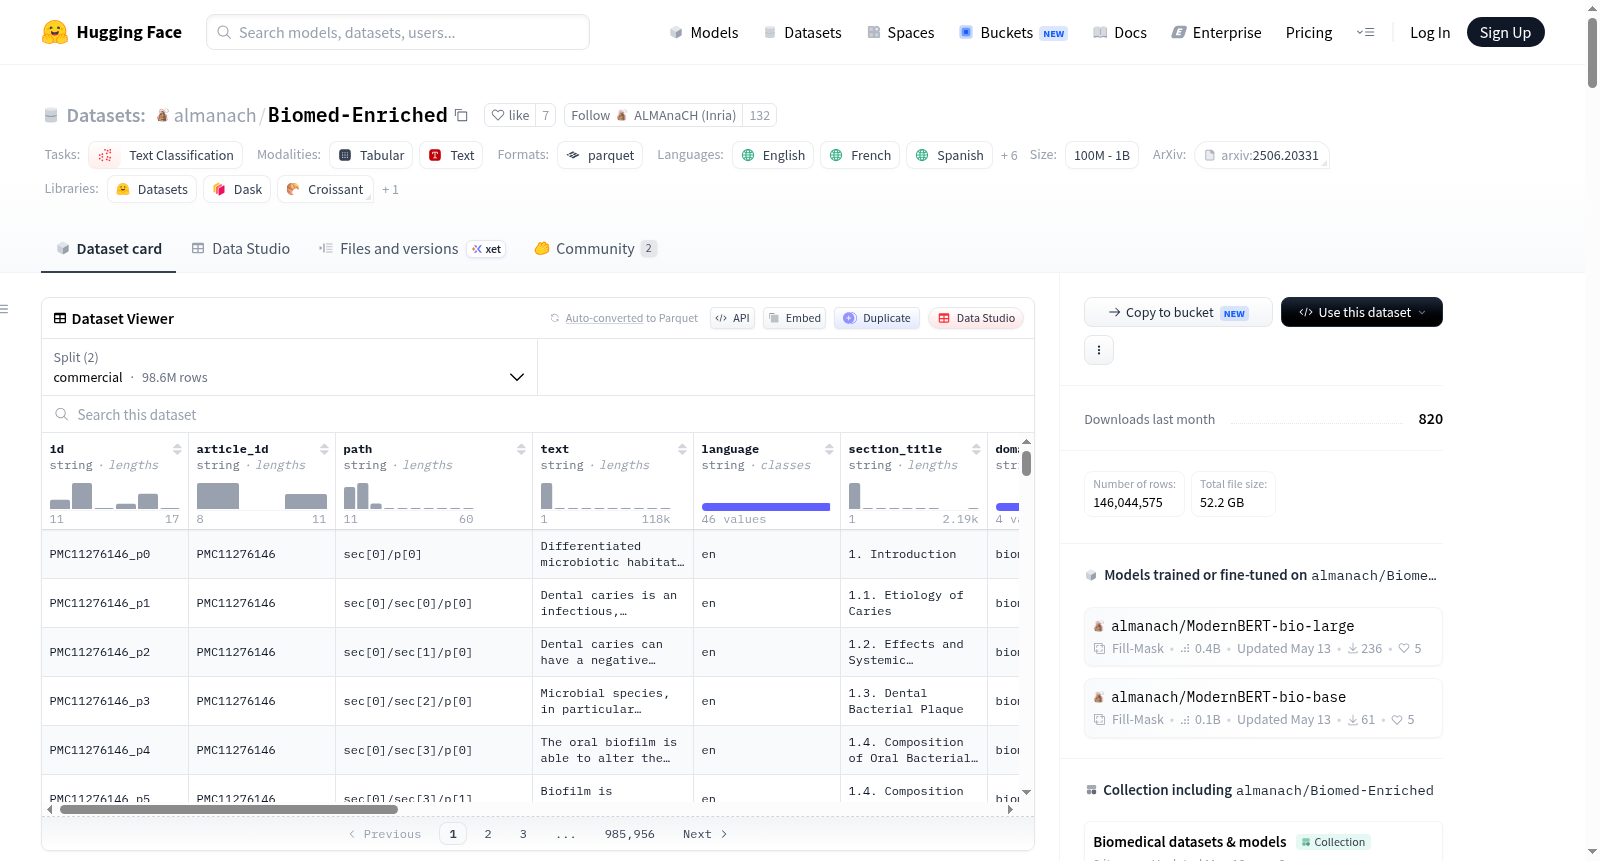Filter by Tabular modality tag

coord(372,155)
